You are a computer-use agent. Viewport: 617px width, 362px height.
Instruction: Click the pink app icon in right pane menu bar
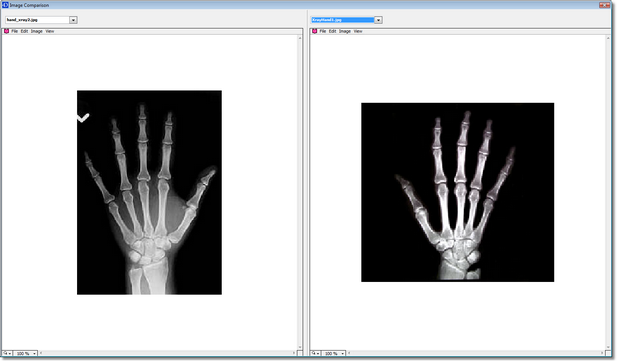coord(314,31)
